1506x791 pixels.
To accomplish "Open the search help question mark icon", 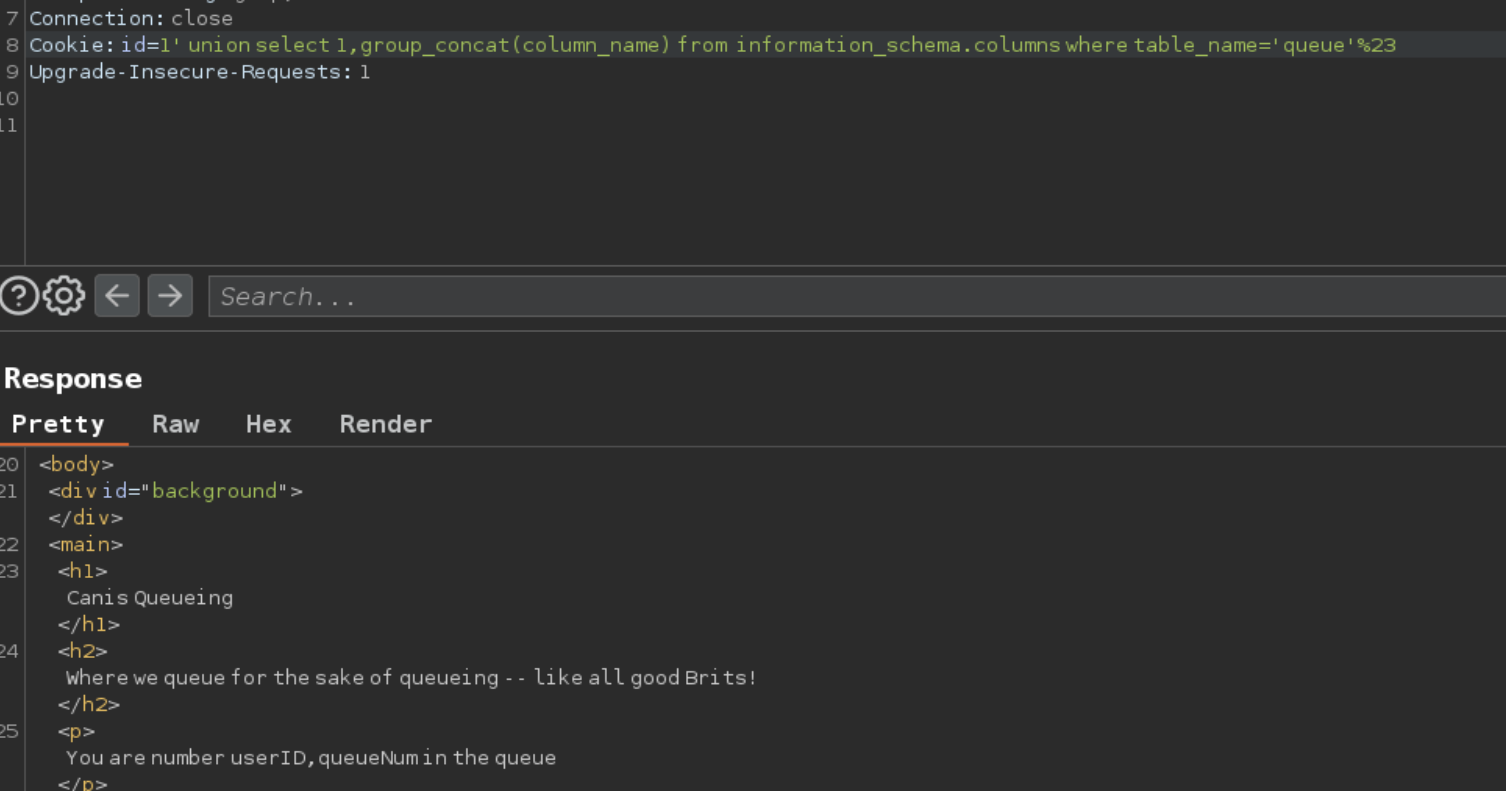I will coord(19,296).
